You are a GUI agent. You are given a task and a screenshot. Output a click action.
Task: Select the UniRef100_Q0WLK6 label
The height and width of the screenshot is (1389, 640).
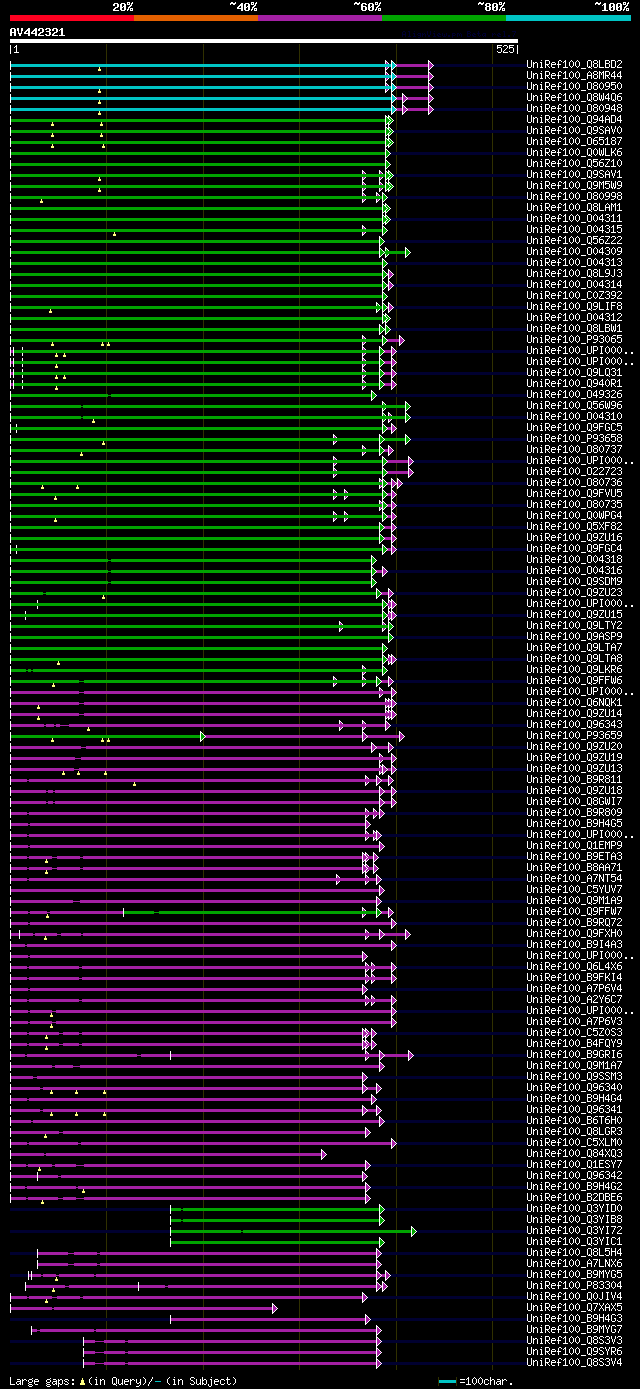[x=574, y=153]
